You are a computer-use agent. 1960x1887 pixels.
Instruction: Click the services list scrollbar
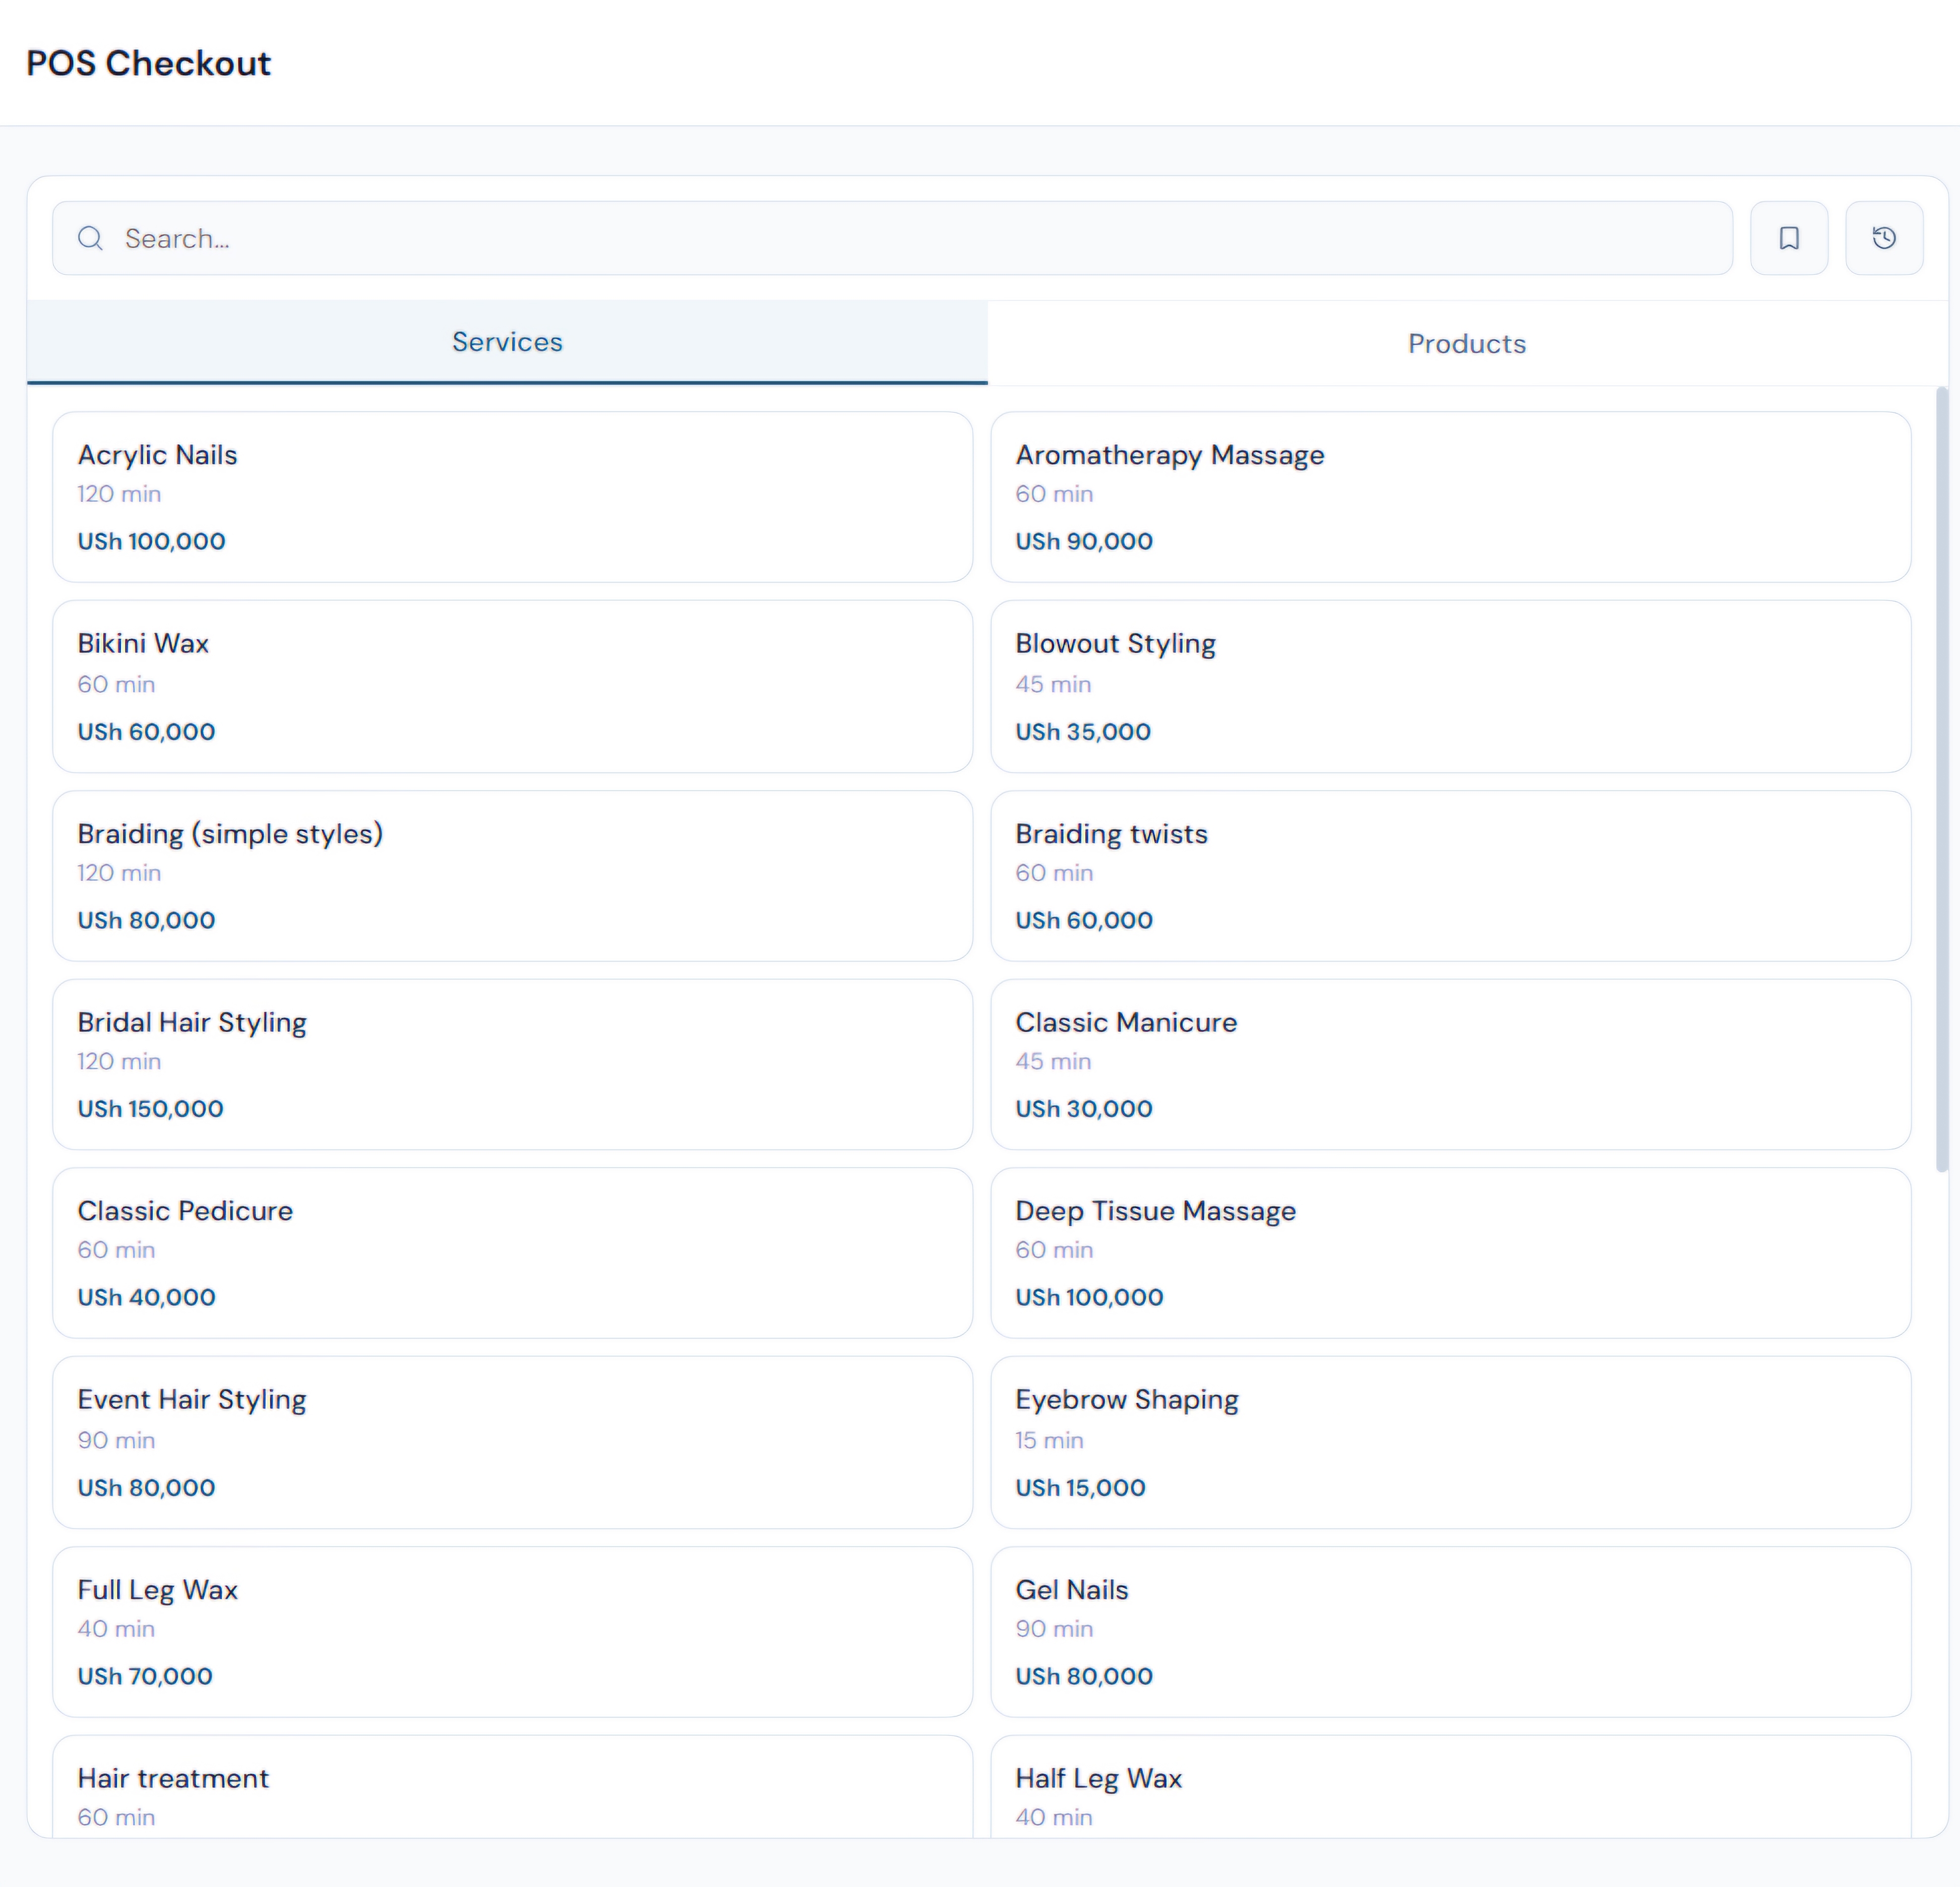[x=1941, y=779]
